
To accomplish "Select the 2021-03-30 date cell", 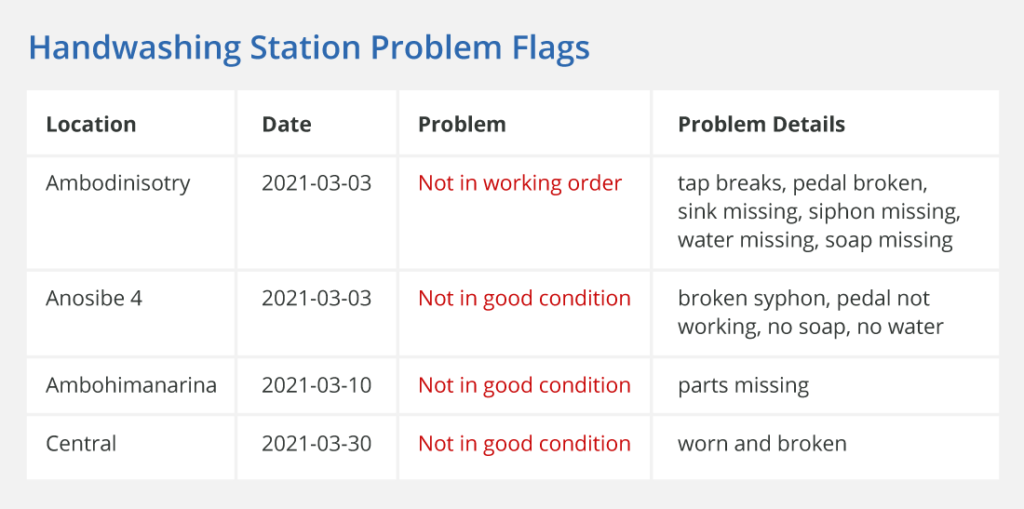I will (x=317, y=444).
